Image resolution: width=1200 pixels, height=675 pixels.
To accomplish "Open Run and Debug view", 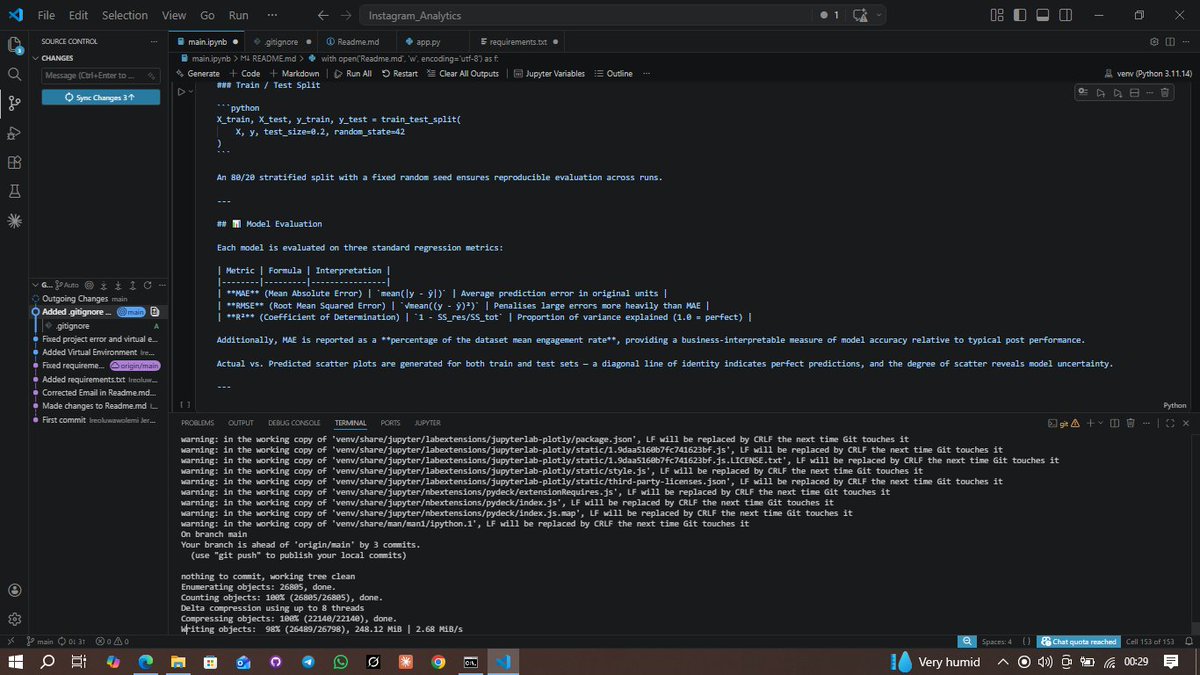I will 15,133.
